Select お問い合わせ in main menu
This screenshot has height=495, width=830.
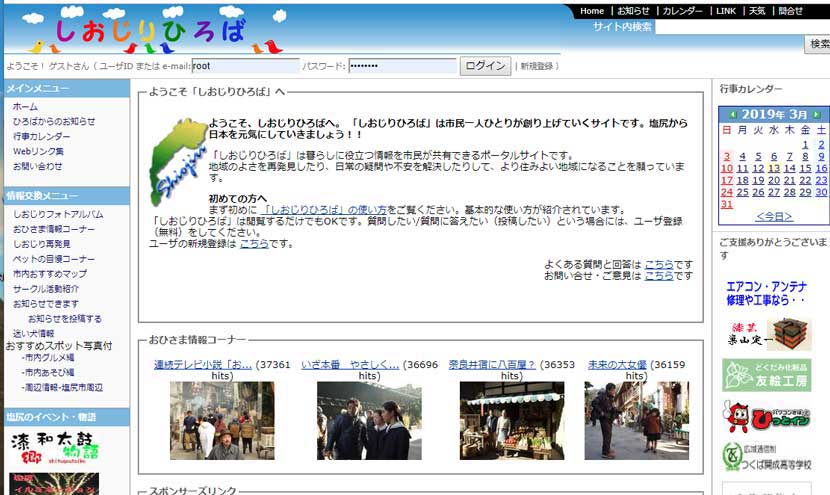point(38,166)
